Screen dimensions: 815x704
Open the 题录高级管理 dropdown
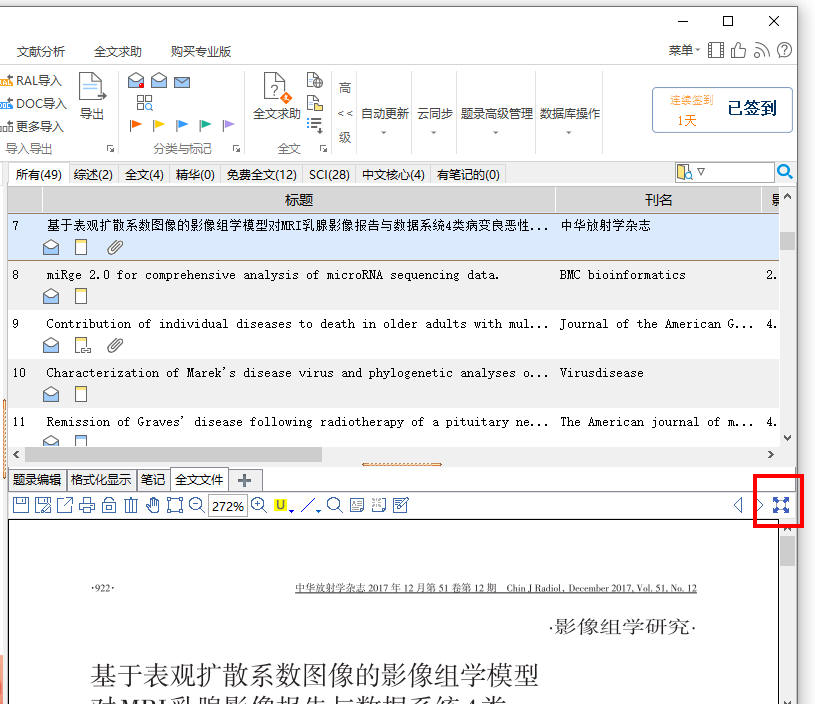click(496, 120)
